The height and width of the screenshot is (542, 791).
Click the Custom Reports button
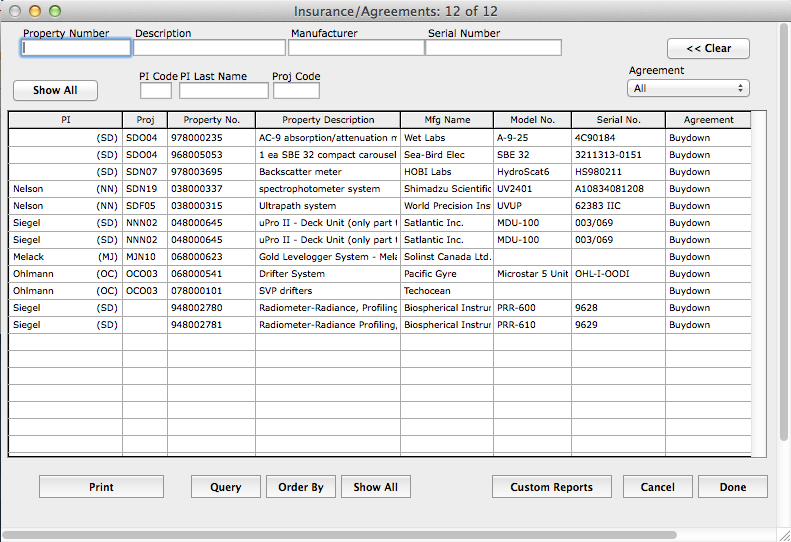click(x=551, y=487)
